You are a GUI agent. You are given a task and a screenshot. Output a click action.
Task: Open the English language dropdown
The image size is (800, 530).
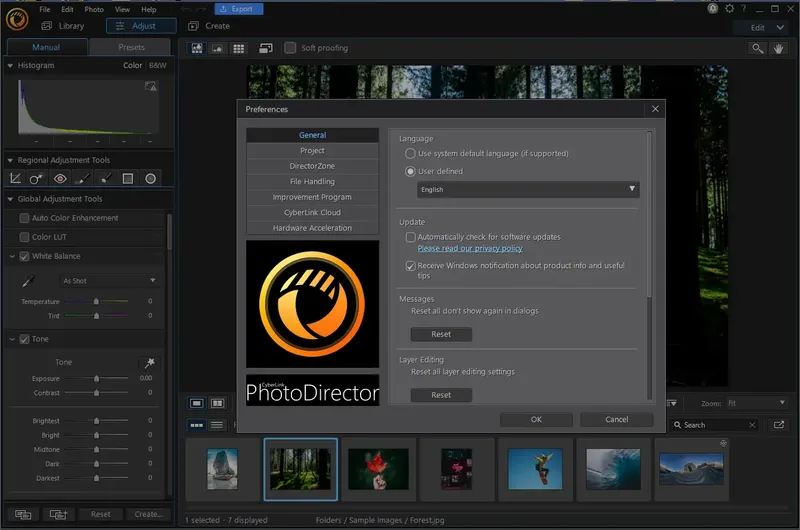tap(528, 189)
